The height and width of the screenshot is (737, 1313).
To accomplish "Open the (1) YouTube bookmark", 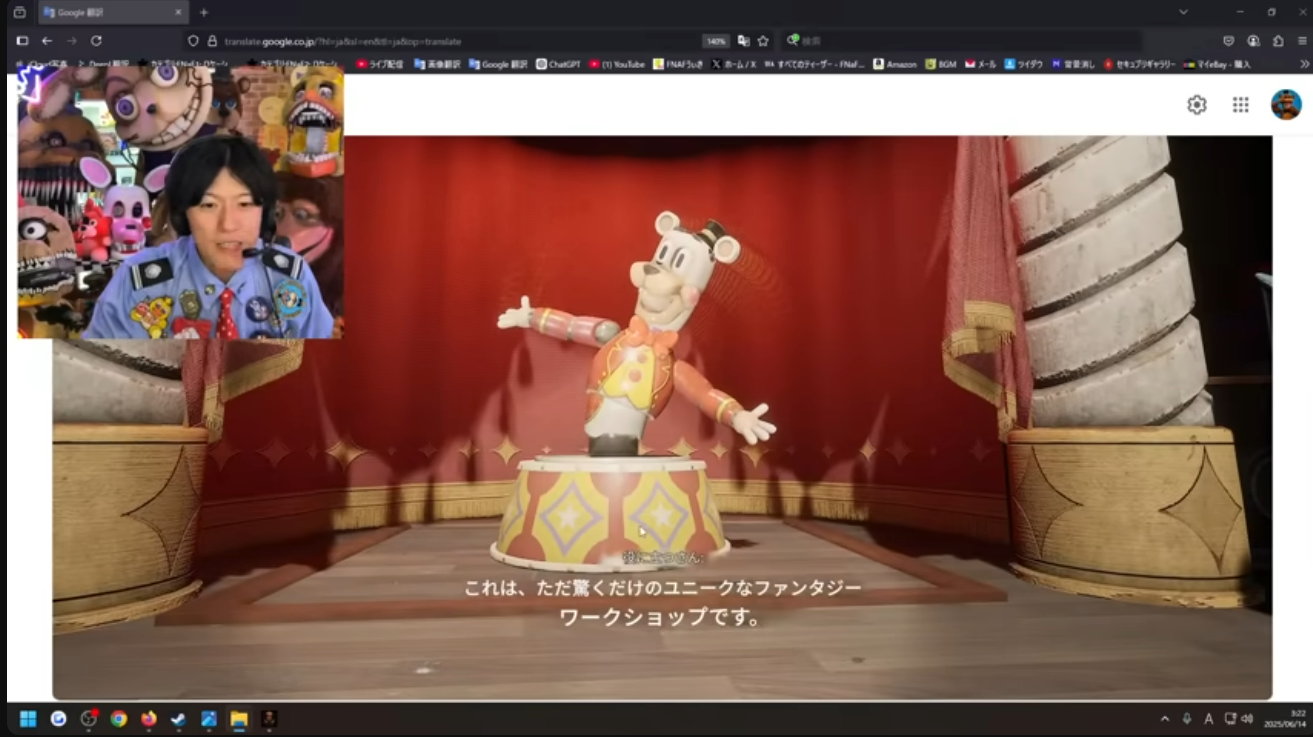I will 617,64.
